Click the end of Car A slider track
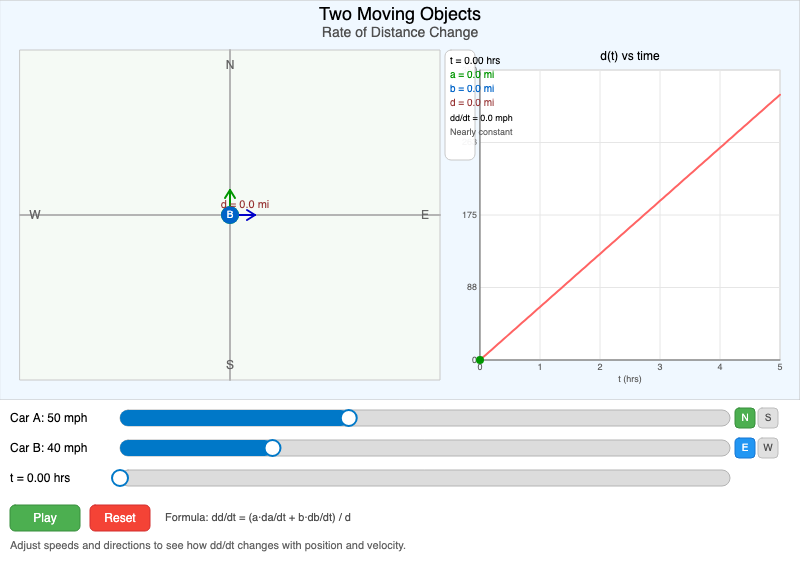Viewport: 800px width, 582px height. [727, 418]
